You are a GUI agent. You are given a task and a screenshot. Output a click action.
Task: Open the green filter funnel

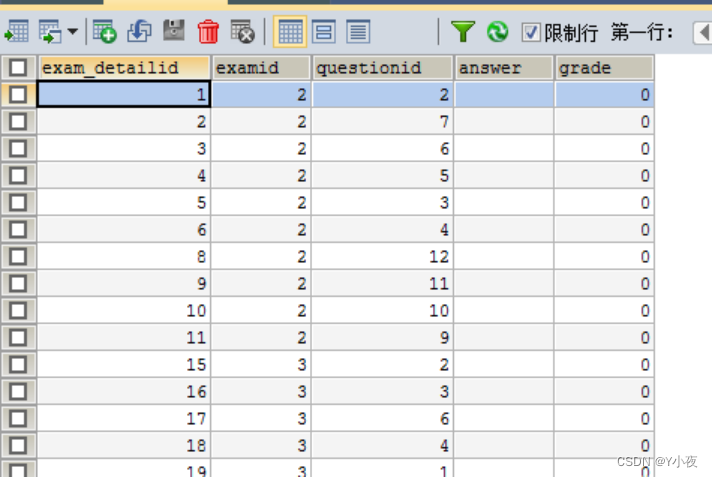(x=462, y=32)
